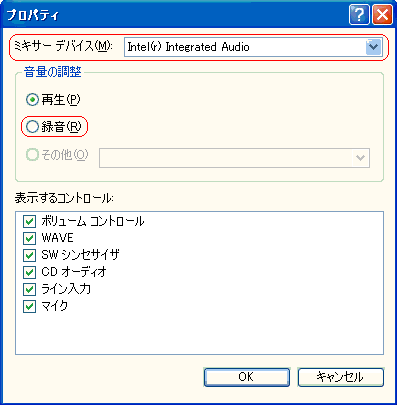397x405 pixels.
Task: Uncheck the CD オーディオ checkbox
Action: coord(29,272)
